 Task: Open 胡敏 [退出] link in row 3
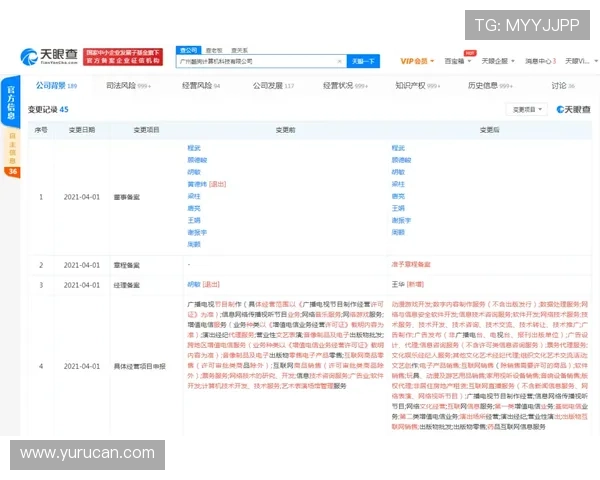(x=203, y=284)
